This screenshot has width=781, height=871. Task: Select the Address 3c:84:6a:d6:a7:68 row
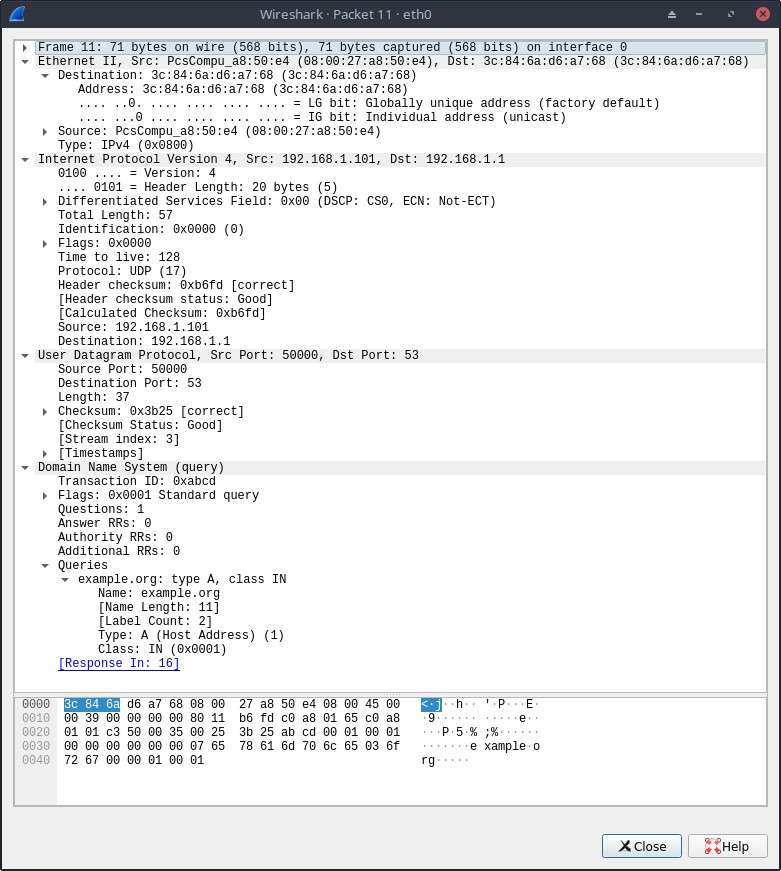click(x=242, y=89)
